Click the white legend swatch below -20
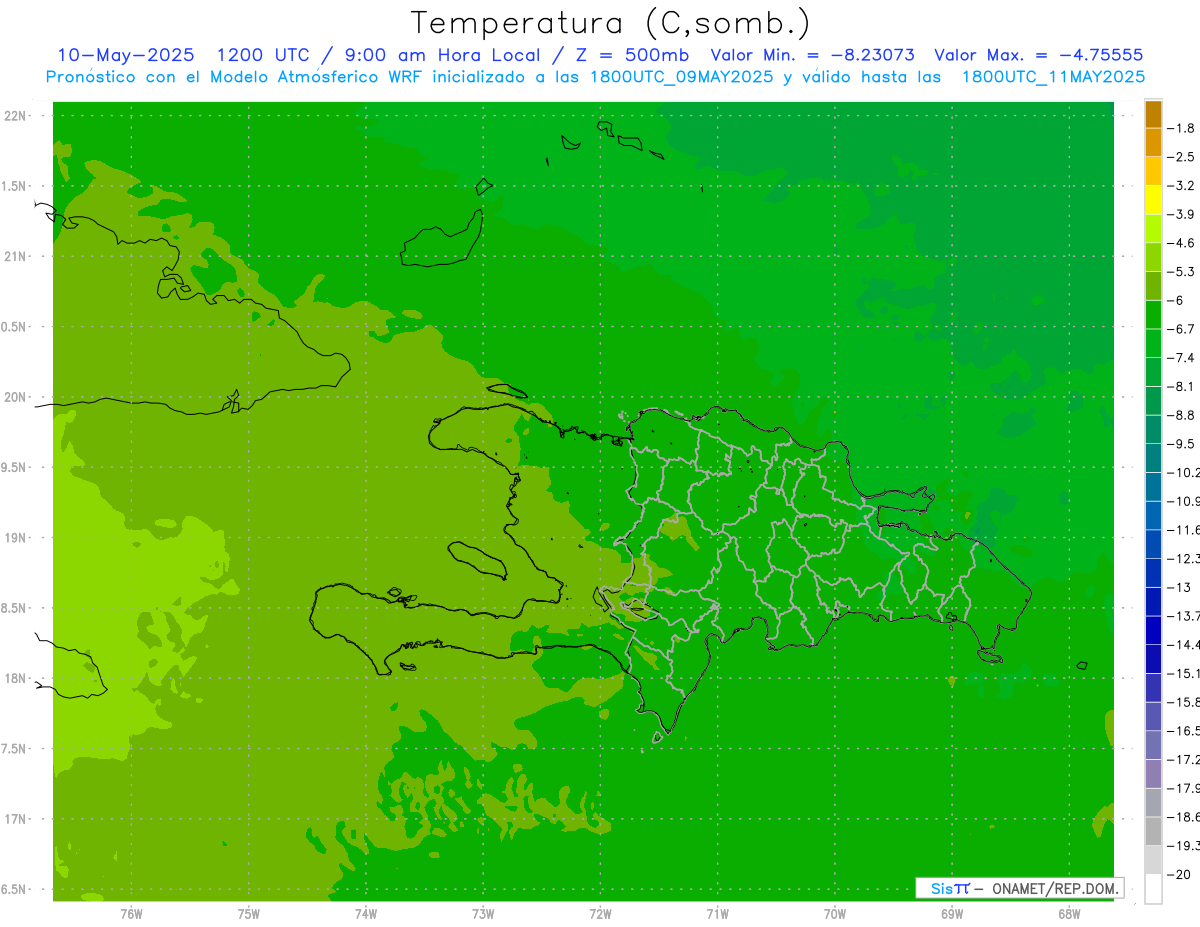The height and width of the screenshot is (927, 1200). [x=1153, y=889]
